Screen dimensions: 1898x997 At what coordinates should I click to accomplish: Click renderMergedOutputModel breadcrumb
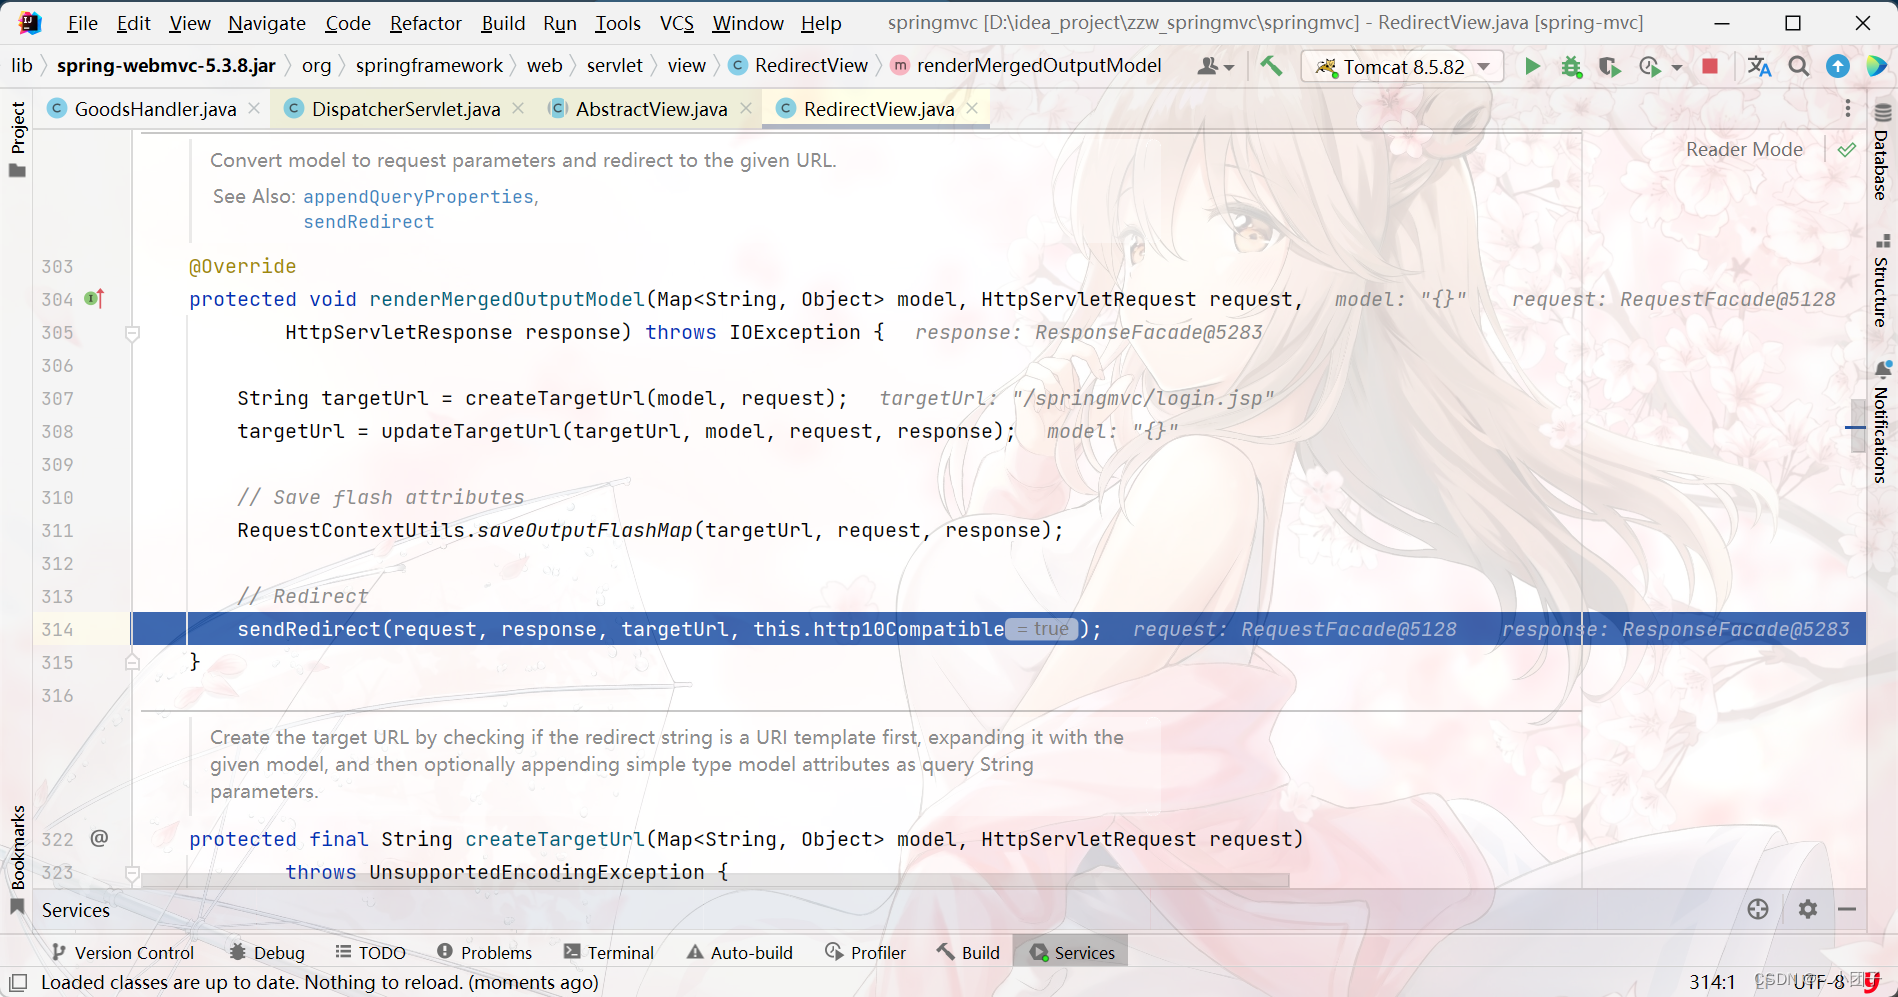point(1039,65)
